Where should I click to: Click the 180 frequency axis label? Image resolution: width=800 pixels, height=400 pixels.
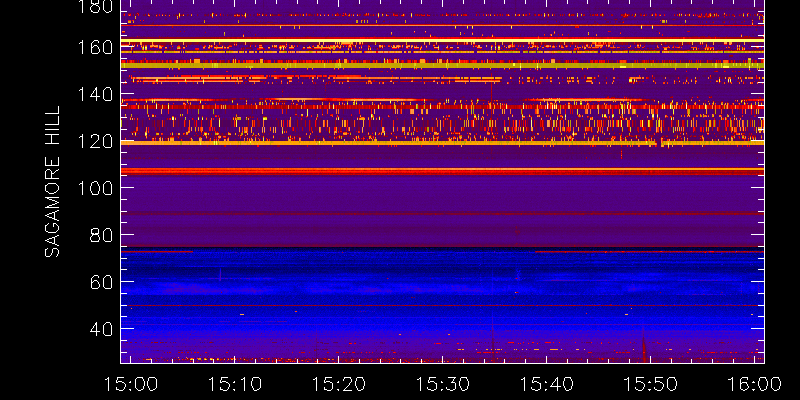click(x=95, y=7)
